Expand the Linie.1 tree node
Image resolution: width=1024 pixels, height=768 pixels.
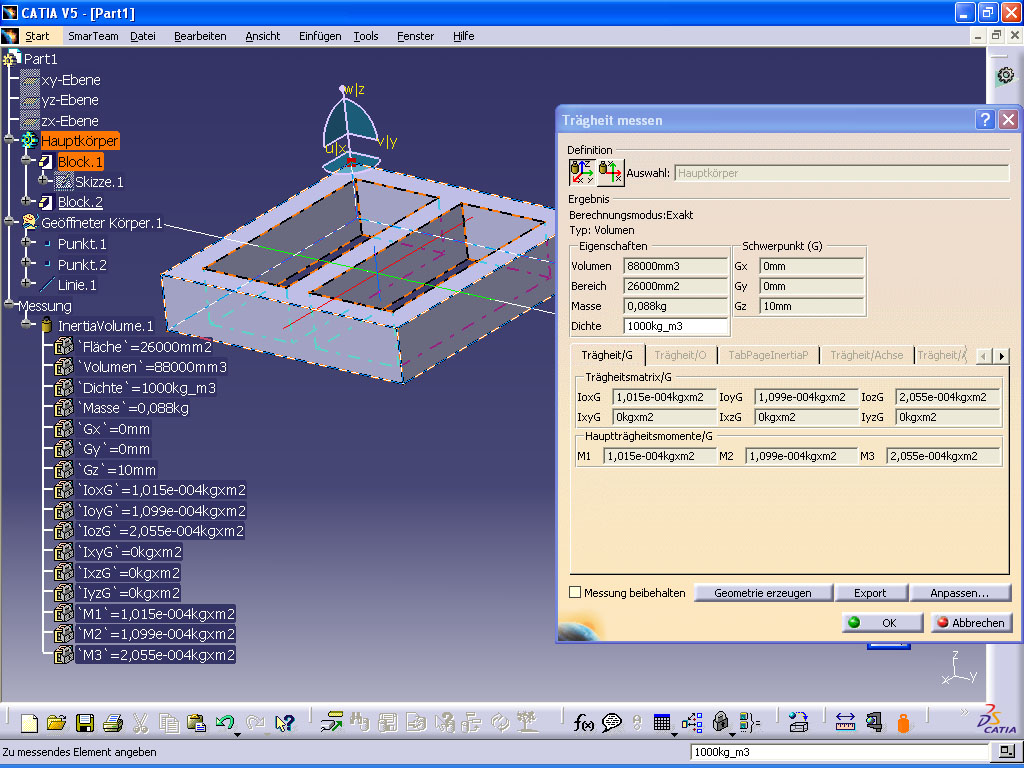click(x=26, y=284)
